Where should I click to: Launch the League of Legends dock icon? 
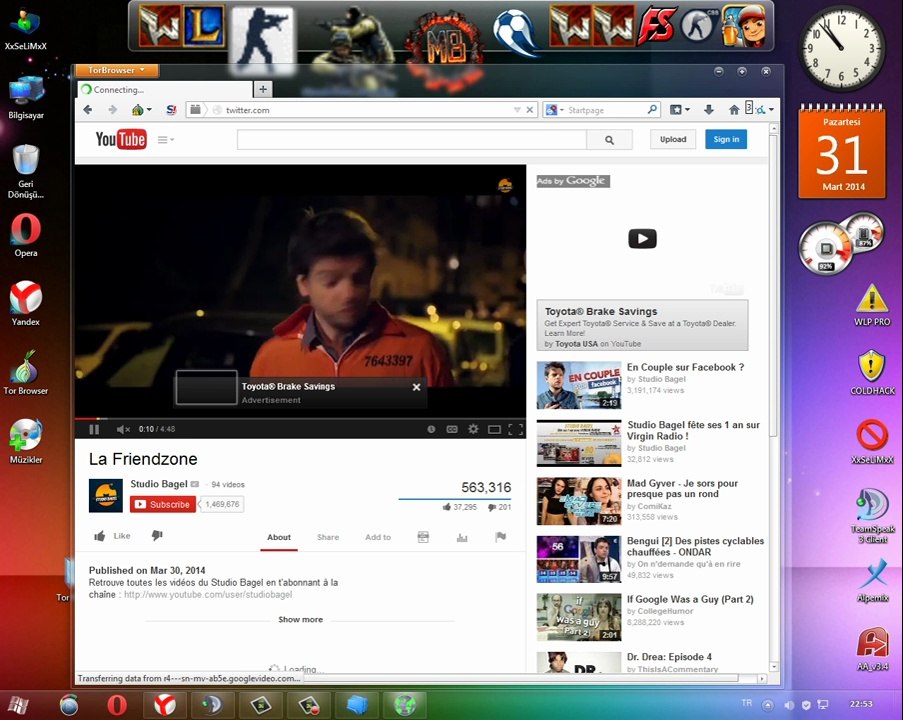[202, 26]
